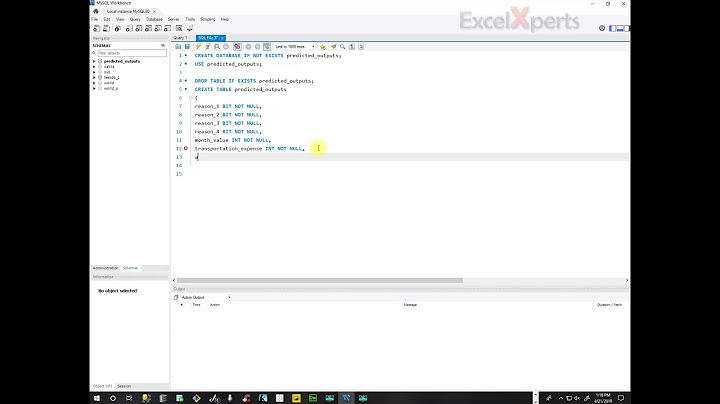Toggle invisible characters icon
Viewport: 720px width, 404px height.
(352, 47)
